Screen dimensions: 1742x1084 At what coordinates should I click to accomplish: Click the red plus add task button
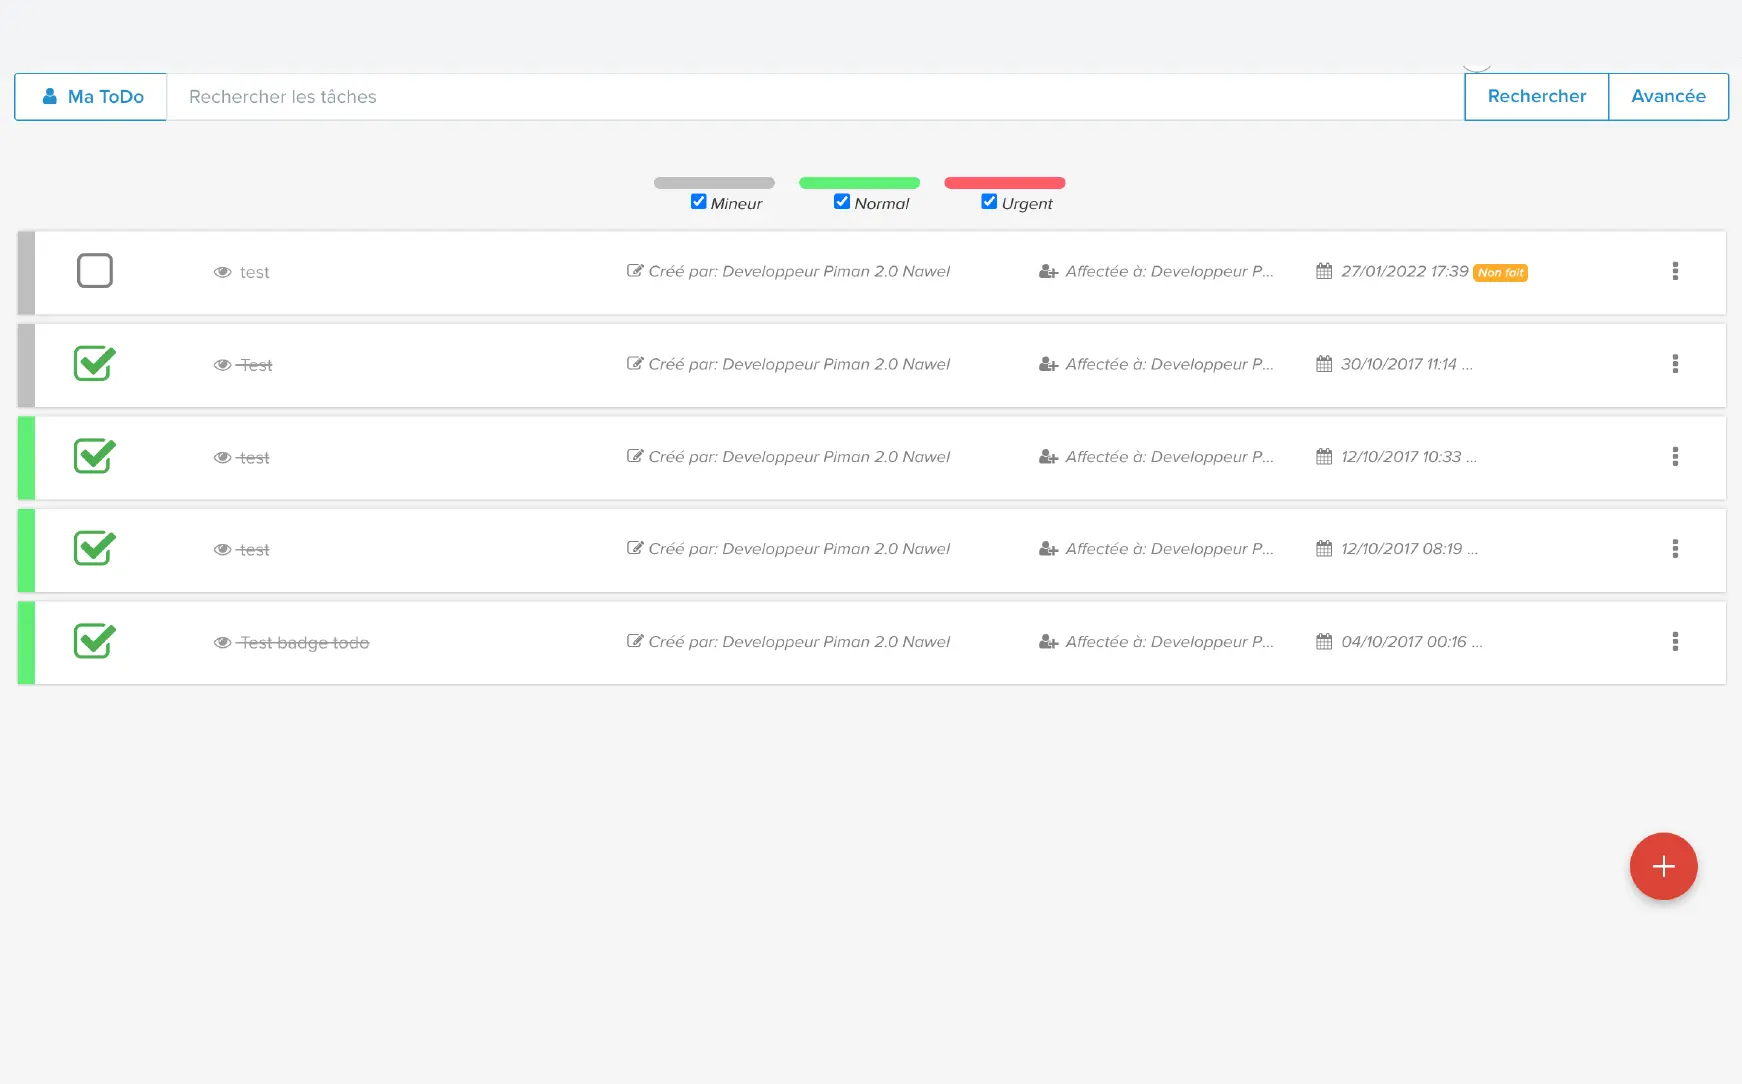pyautogui.click(x=1663, y=866)
